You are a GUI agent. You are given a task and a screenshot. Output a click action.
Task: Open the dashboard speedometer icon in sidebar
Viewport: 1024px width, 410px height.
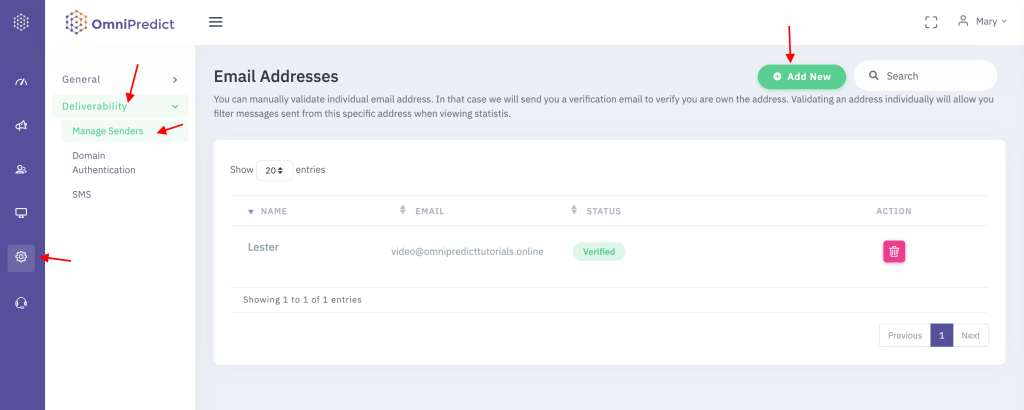pyautogui.click(x=21, y=82)
